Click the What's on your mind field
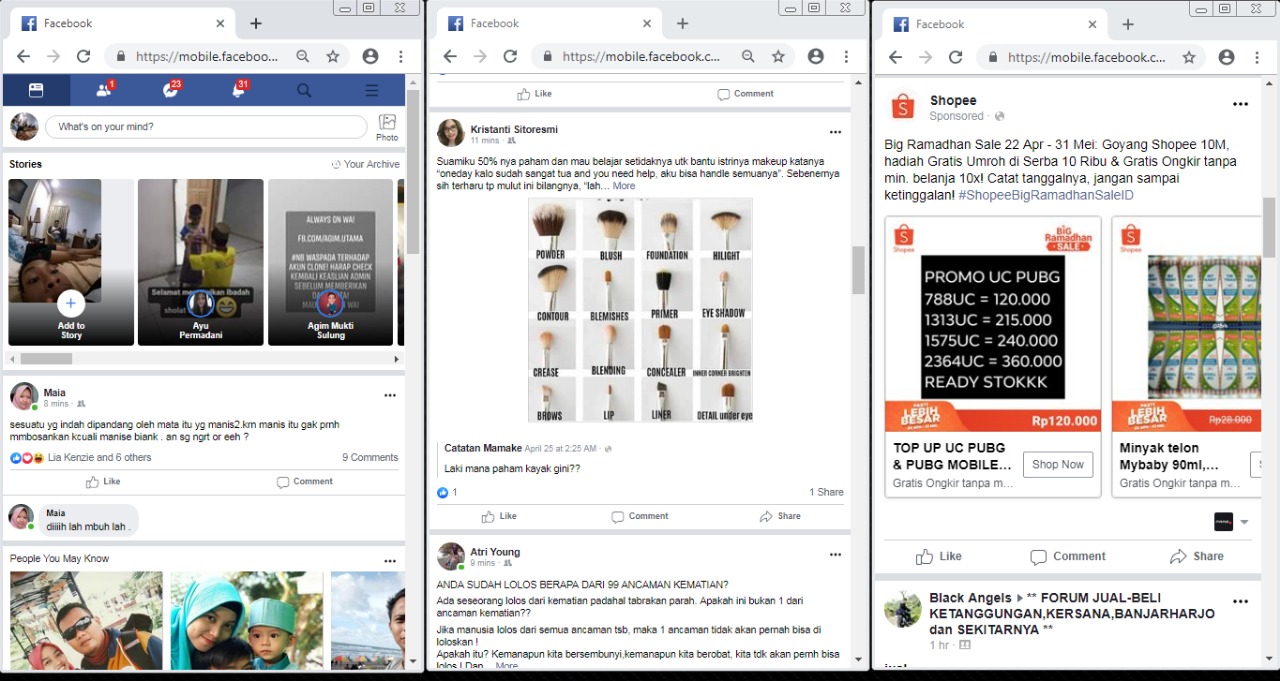 pos(206,127)
